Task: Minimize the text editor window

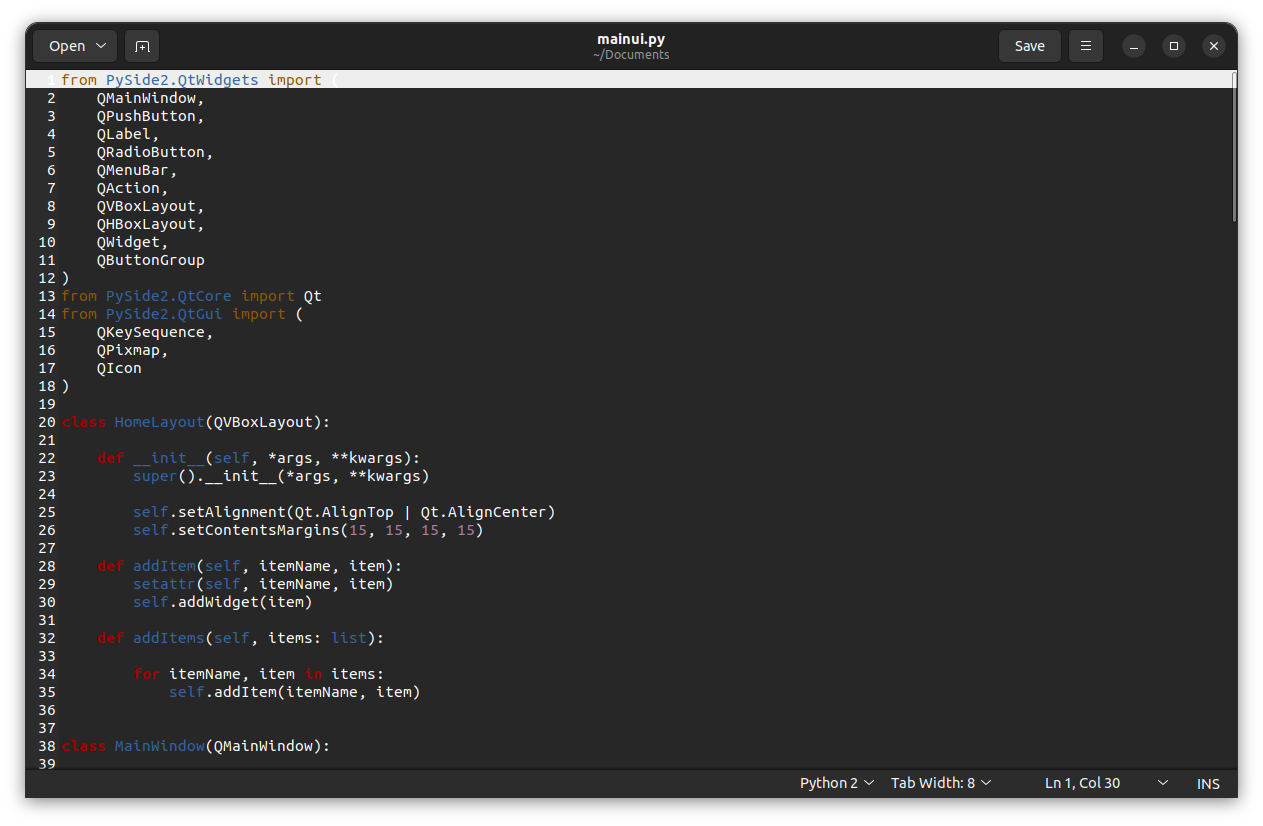Action: coord(1133,46)
